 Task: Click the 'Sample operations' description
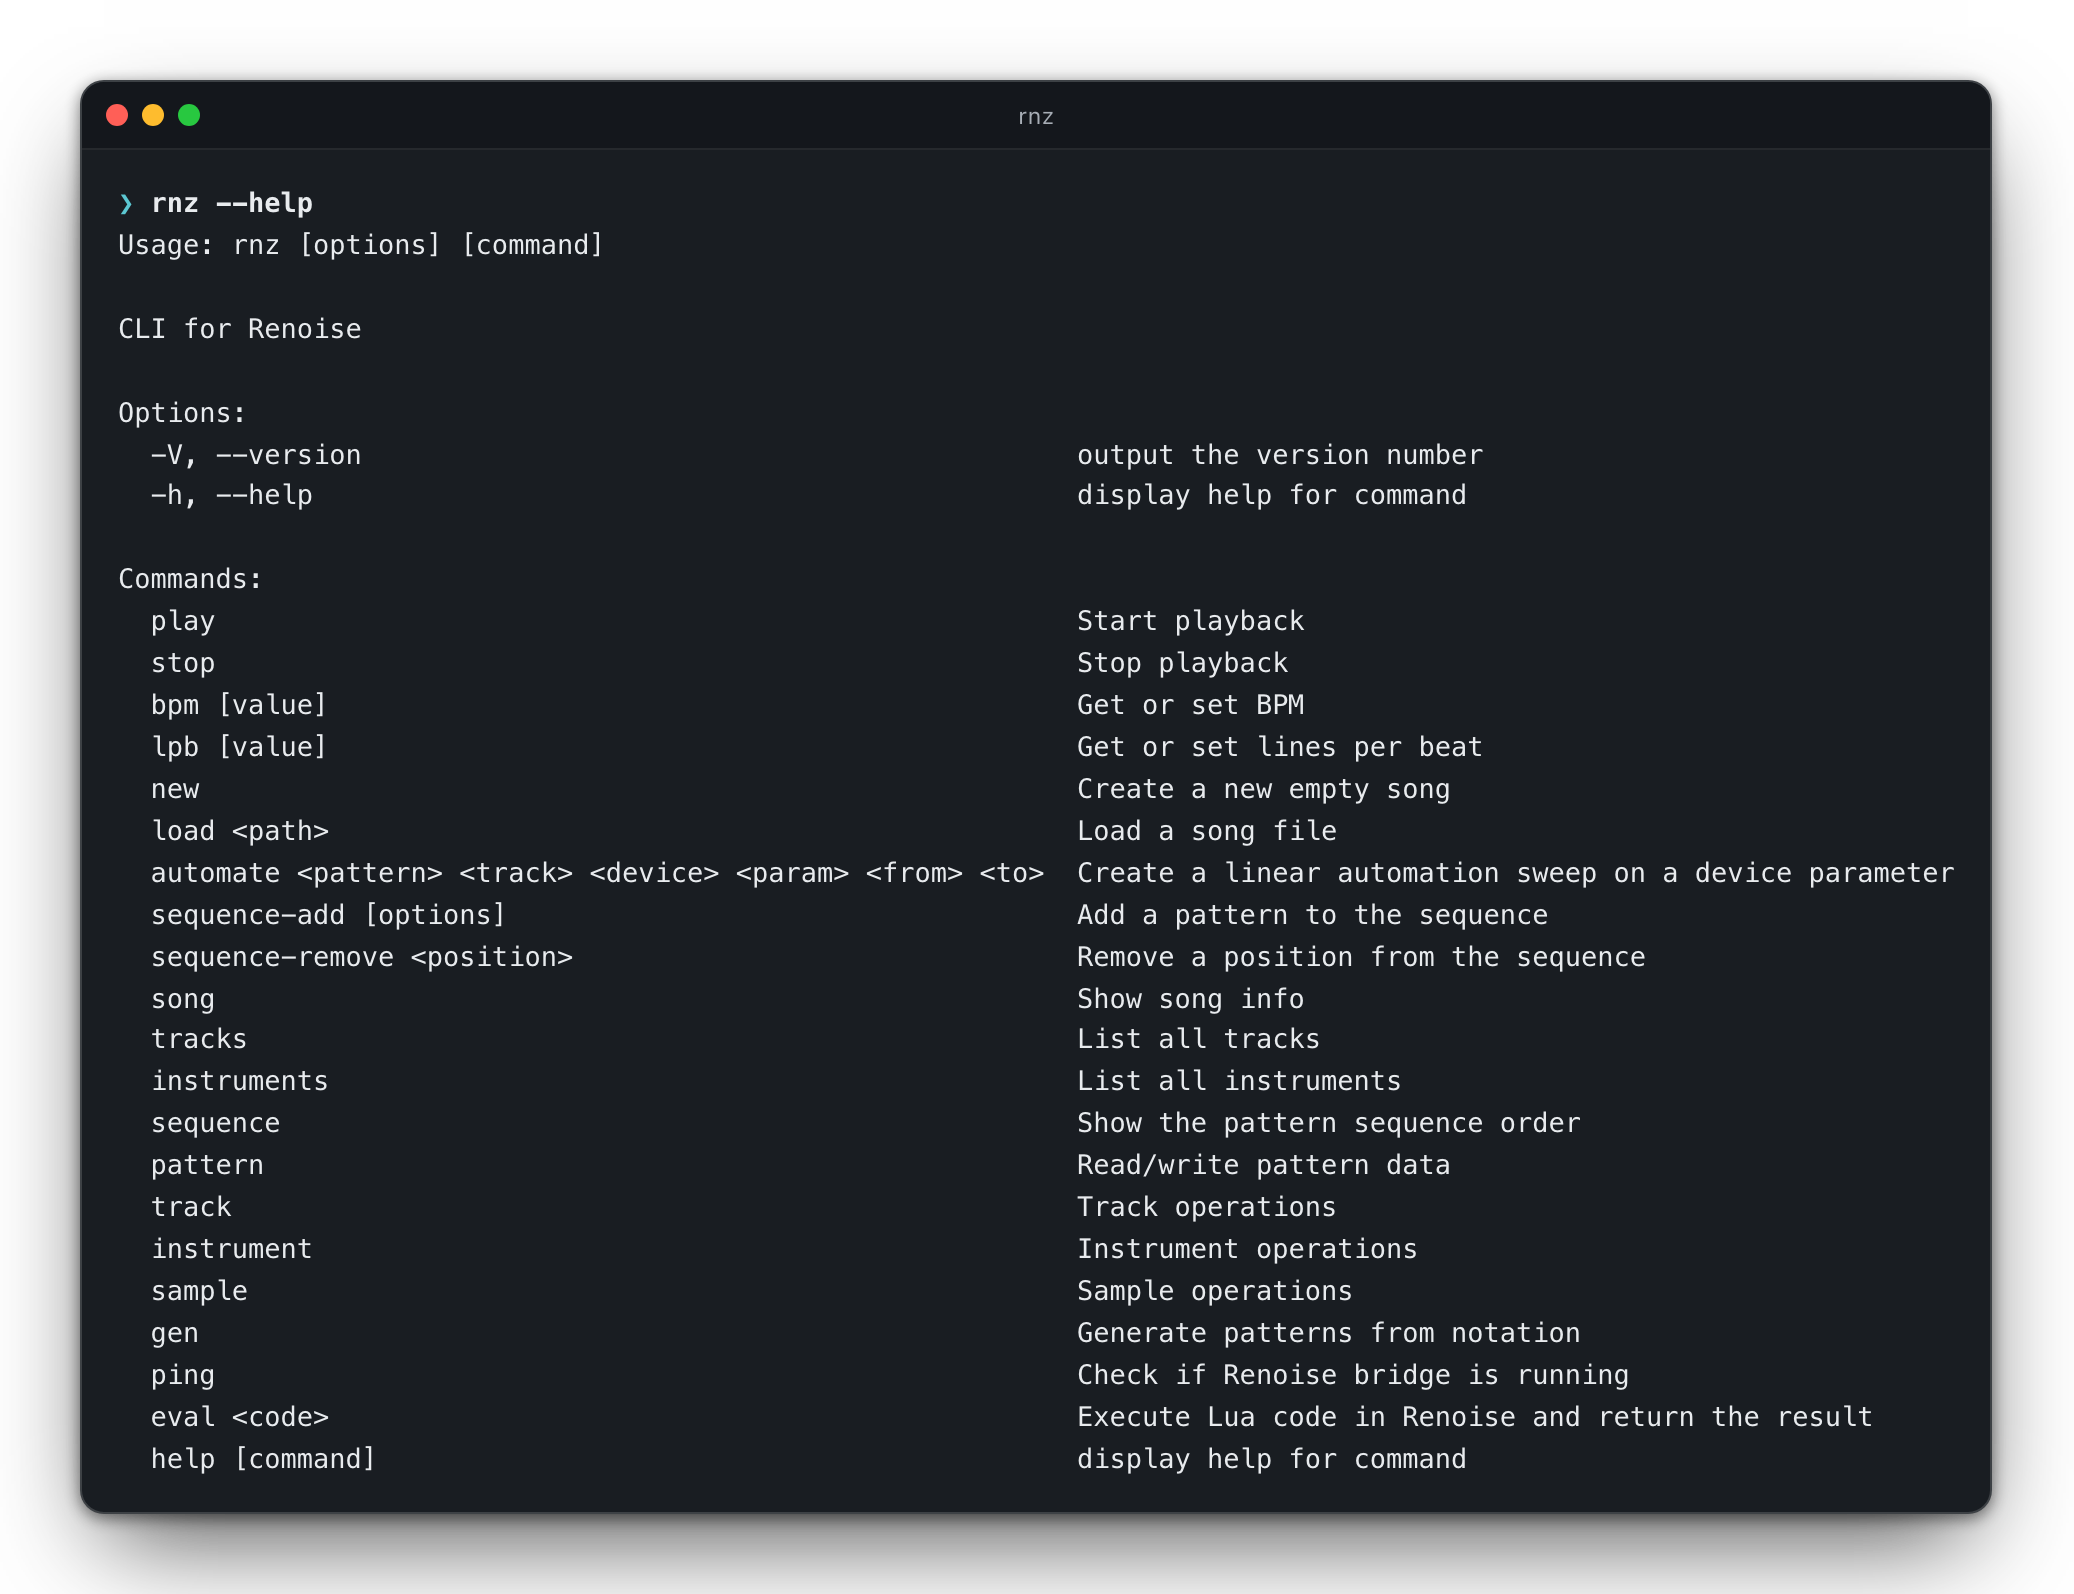click(1215, 1291)
